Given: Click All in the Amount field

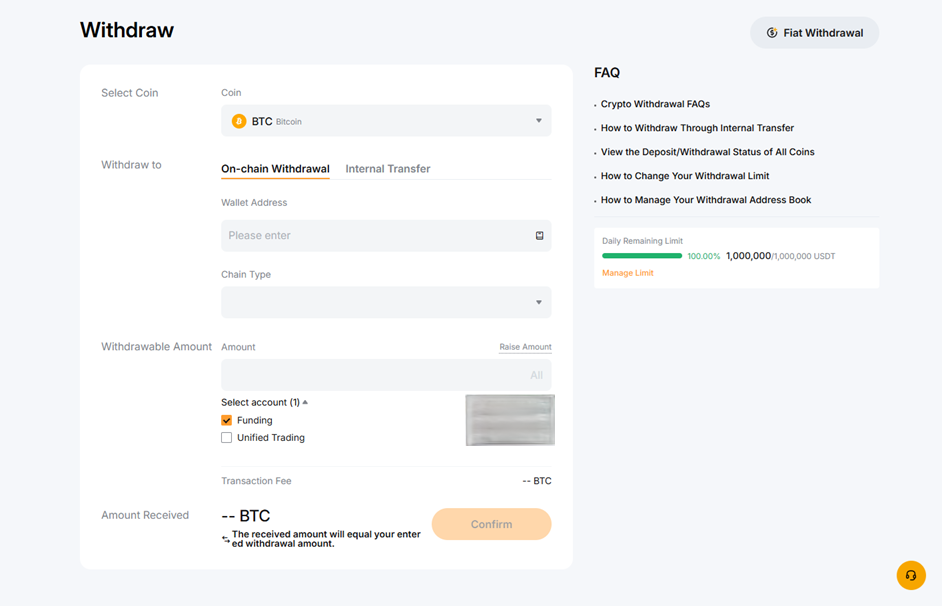Looking at the screenshot, I should tap(536, 375).
